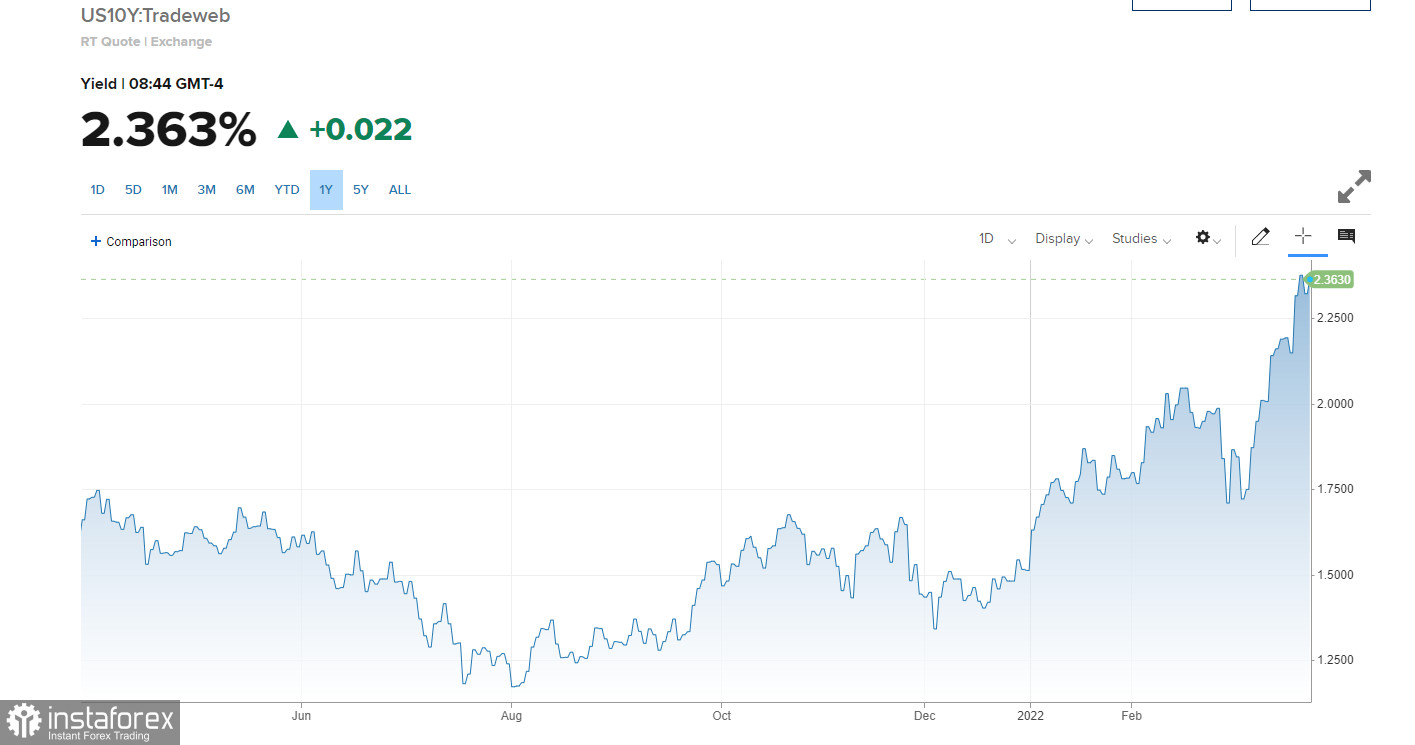Viewport: 1415px width, 745px height.
Task: Click the RT Quote | Exchange text
Action: (x=146, y=42)
